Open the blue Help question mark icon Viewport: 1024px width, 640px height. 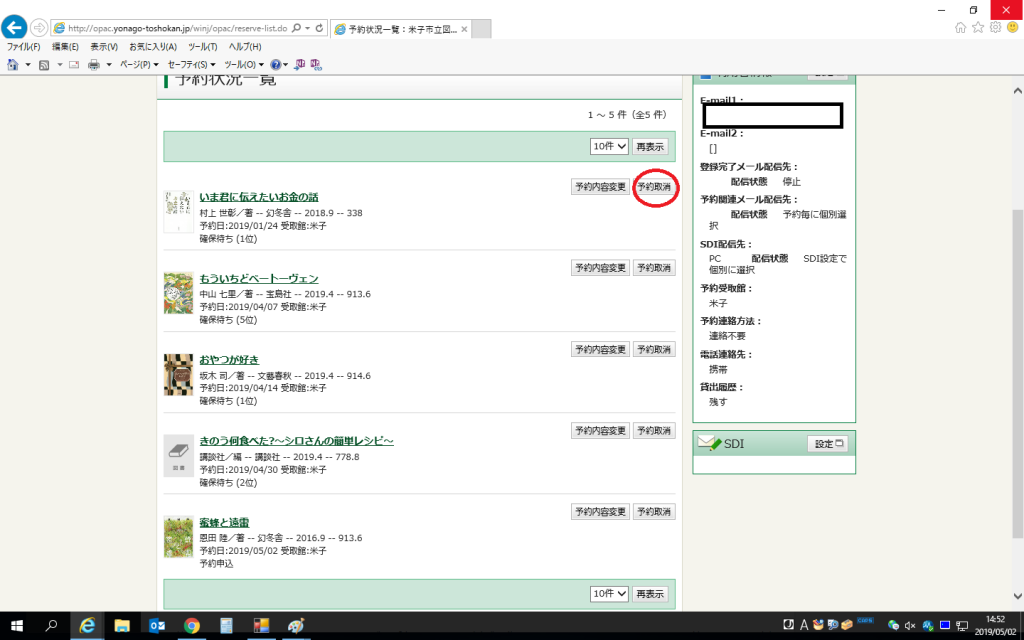(x=276, y=65)
